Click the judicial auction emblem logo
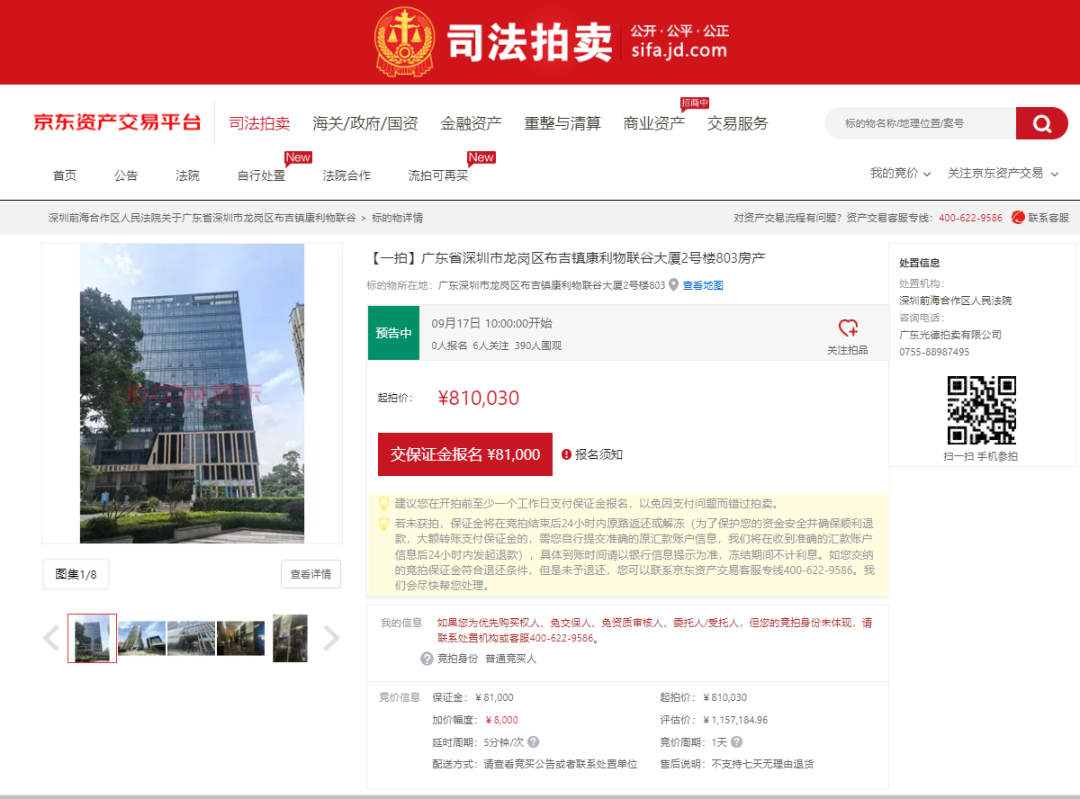 tap(404, 42)
